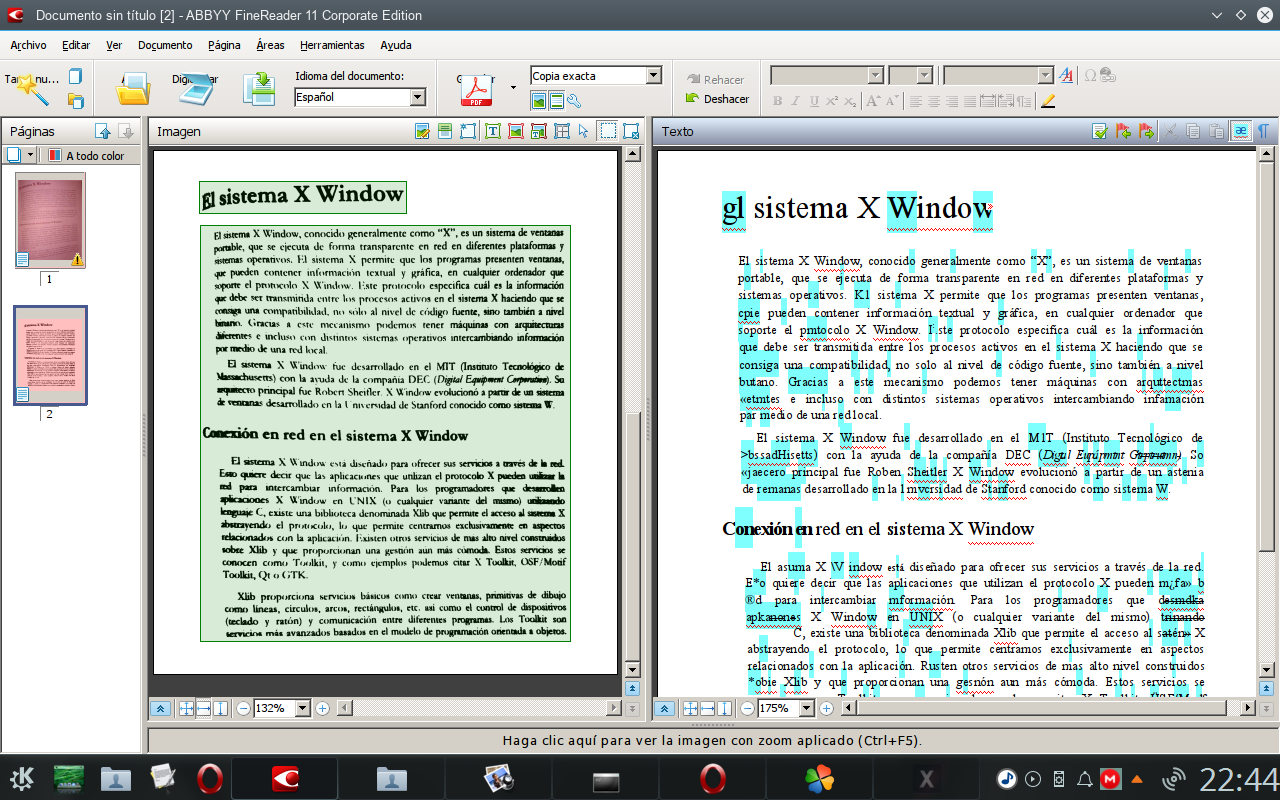Toggle the zoom pane button in Texto bottom bar
Image resolution: width=1280 pixels, height=800 pixels.
pyautogui.click(x=664, y=708)
